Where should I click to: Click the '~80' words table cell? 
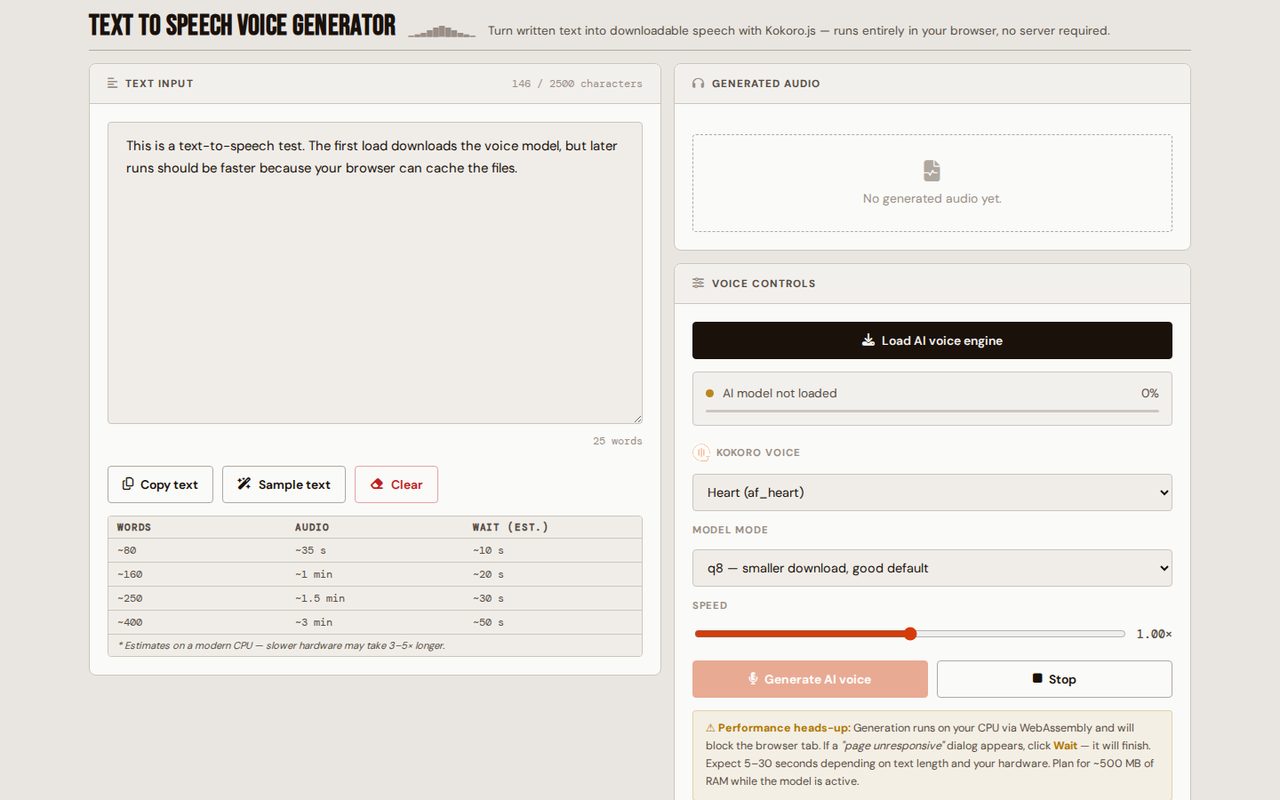(x=127, y=550)
